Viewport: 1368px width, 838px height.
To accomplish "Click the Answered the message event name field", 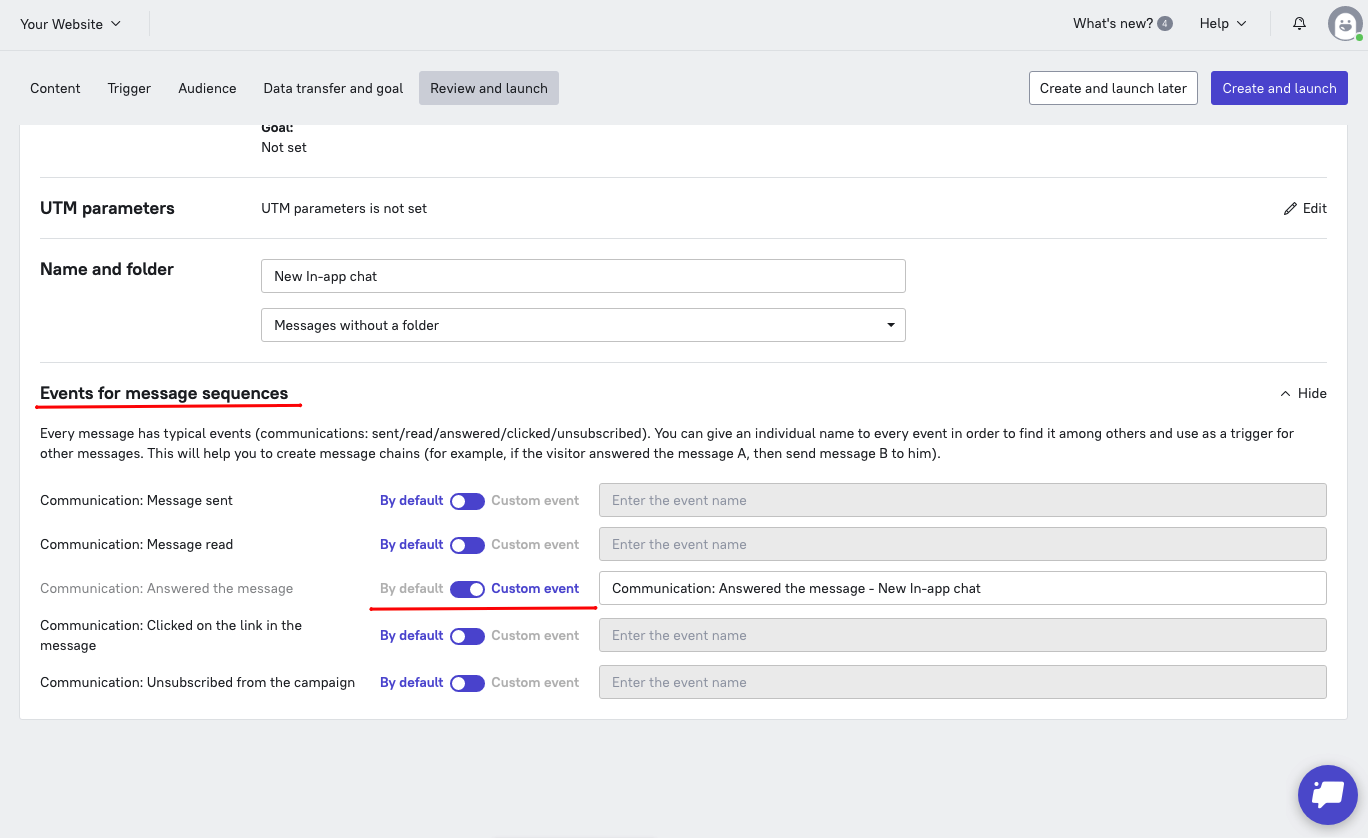I will pos(962,588).
